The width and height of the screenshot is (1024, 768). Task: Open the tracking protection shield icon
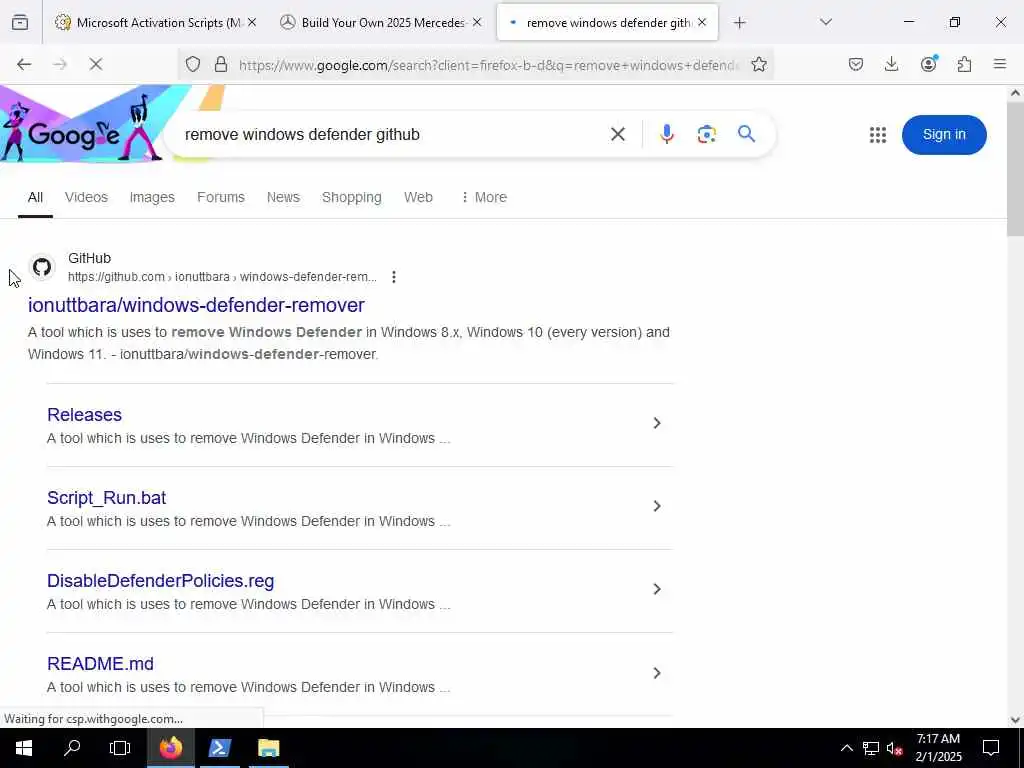[193, 64]
